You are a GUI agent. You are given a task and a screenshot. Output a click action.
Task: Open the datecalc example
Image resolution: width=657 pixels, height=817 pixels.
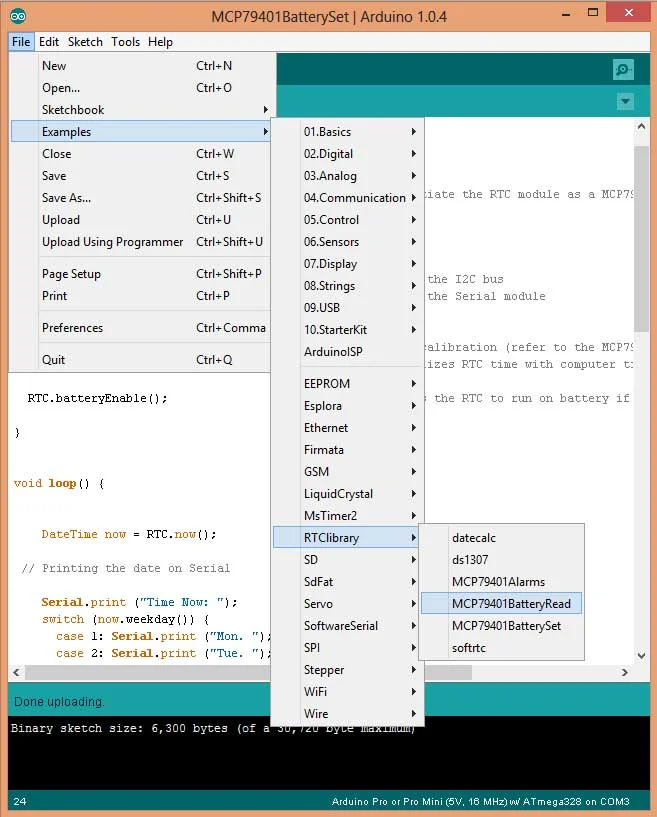coord(502,538)
